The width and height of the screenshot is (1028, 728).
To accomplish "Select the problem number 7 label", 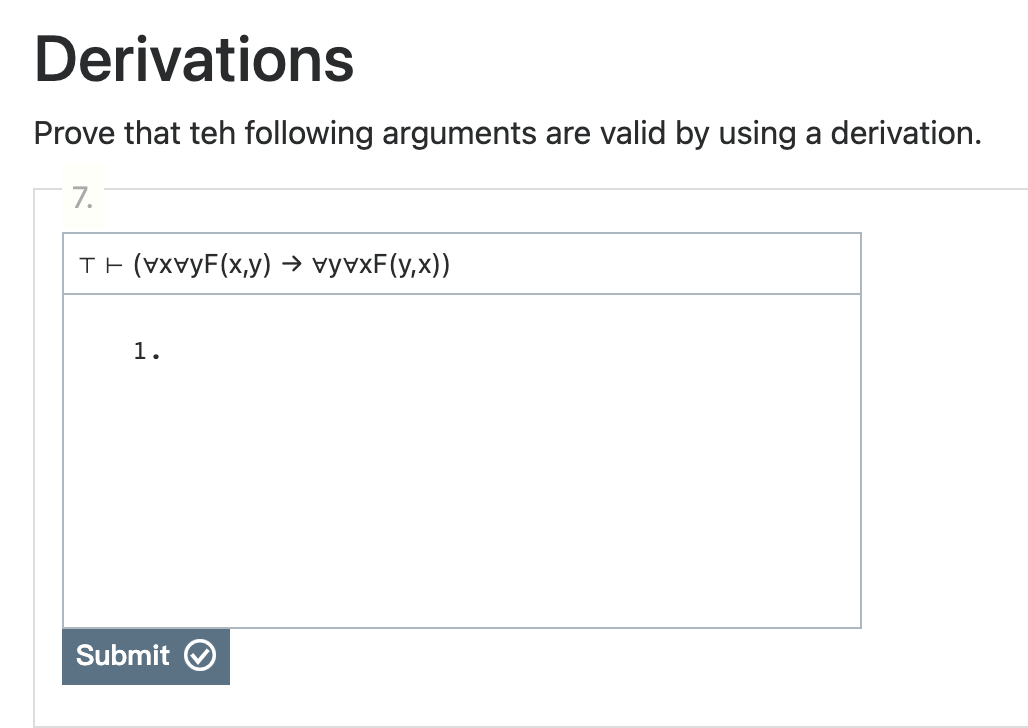I will point(83,197).
